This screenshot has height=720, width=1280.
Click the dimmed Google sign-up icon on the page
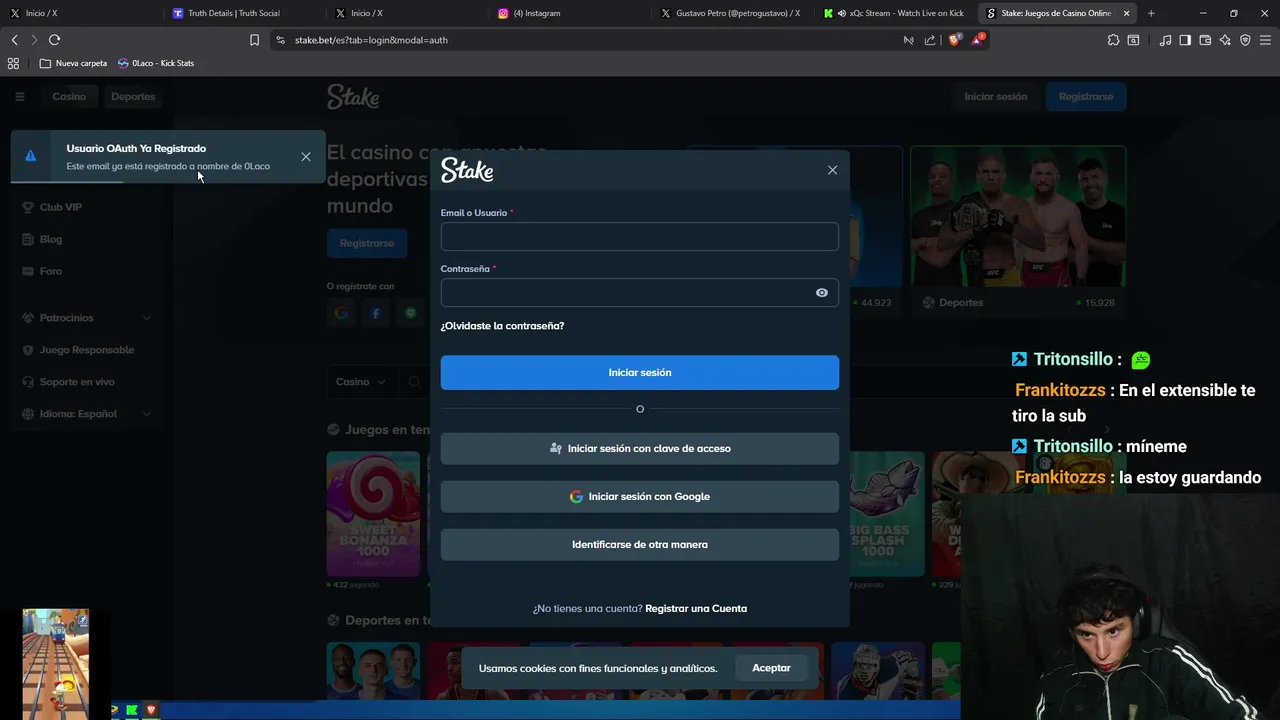(341, 313)
